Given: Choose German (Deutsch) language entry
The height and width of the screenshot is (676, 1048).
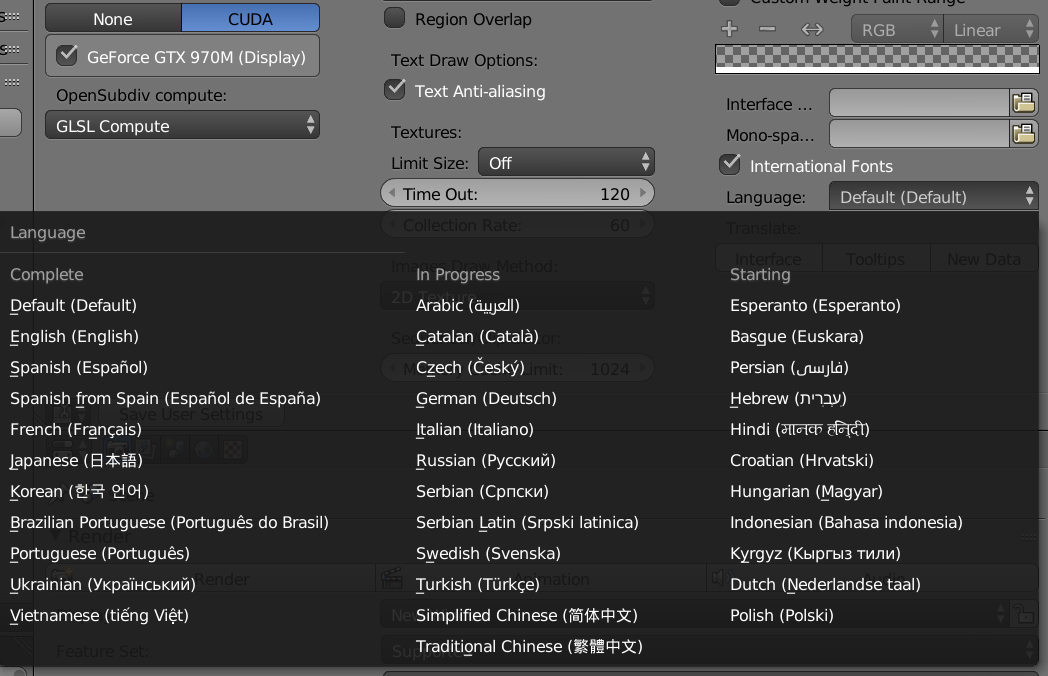Looking at the screenshot, I should coord(486,398).
